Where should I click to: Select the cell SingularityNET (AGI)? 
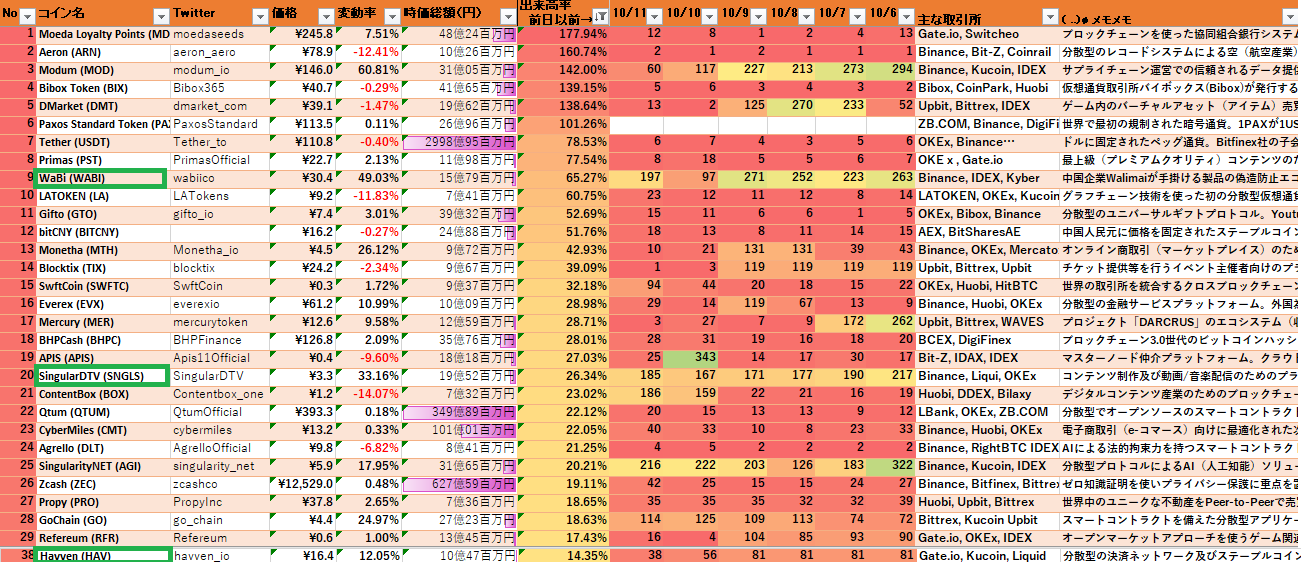(x=103, y=466)
